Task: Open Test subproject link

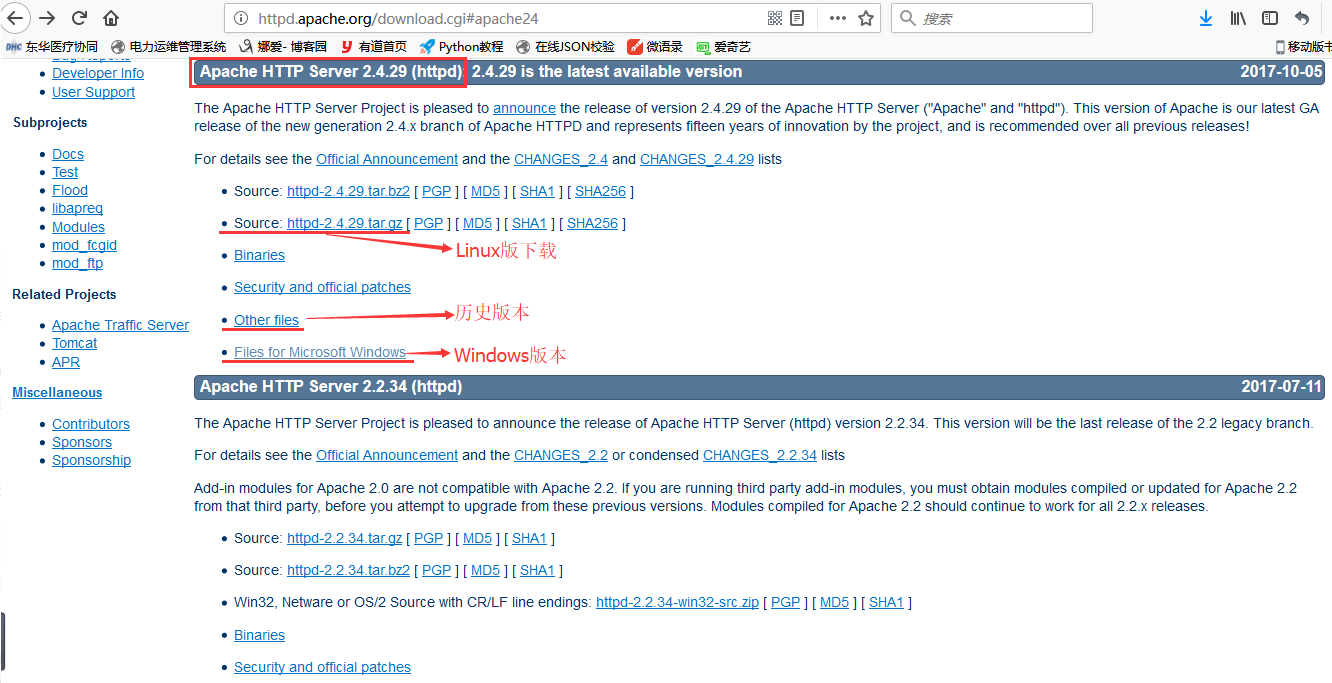Action: [65, 172]
